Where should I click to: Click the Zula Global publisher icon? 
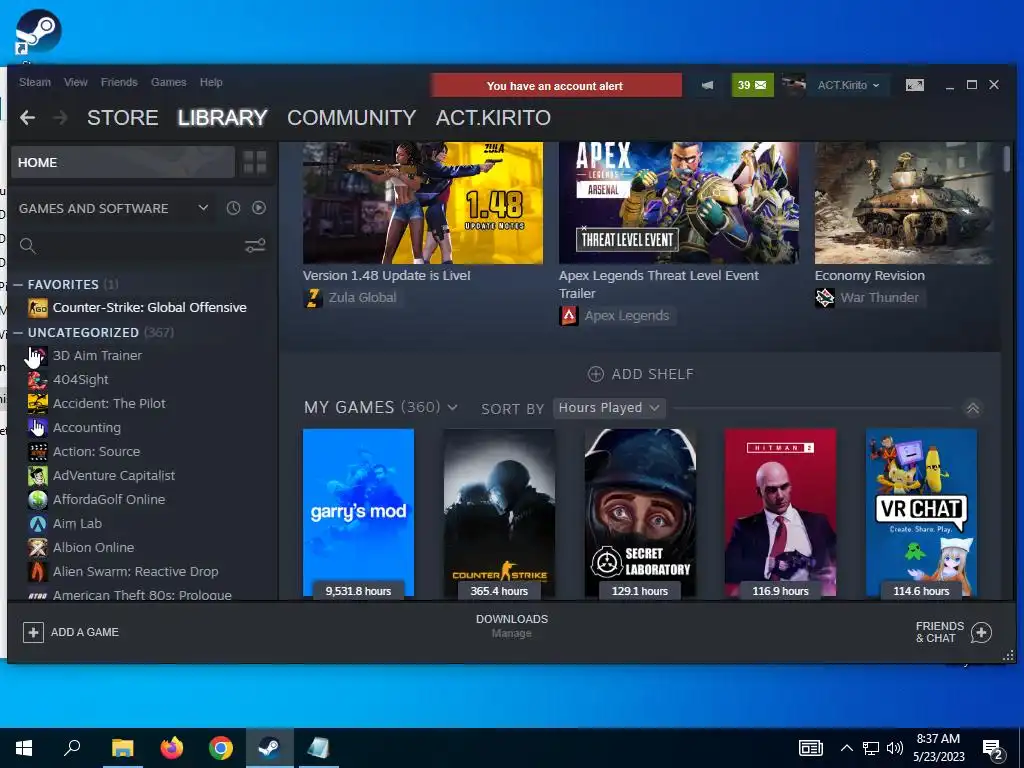(x=313, y=298)
